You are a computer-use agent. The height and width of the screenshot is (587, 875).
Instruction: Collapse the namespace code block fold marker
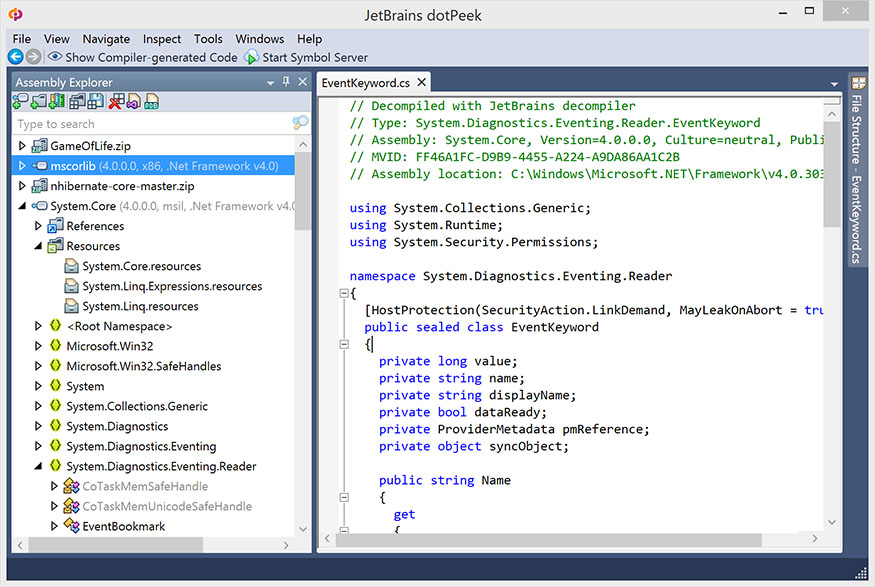coord(344,293)
